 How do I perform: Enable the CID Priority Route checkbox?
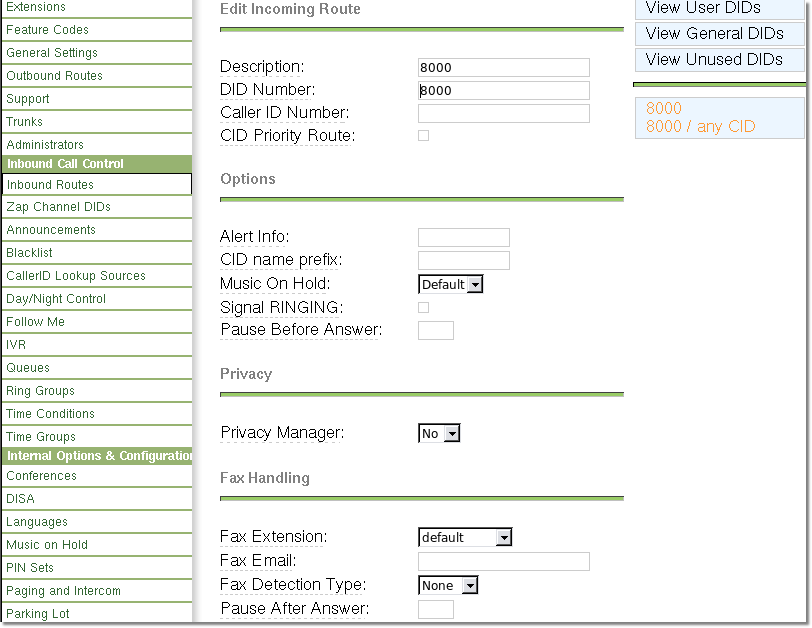click(424, 135)
